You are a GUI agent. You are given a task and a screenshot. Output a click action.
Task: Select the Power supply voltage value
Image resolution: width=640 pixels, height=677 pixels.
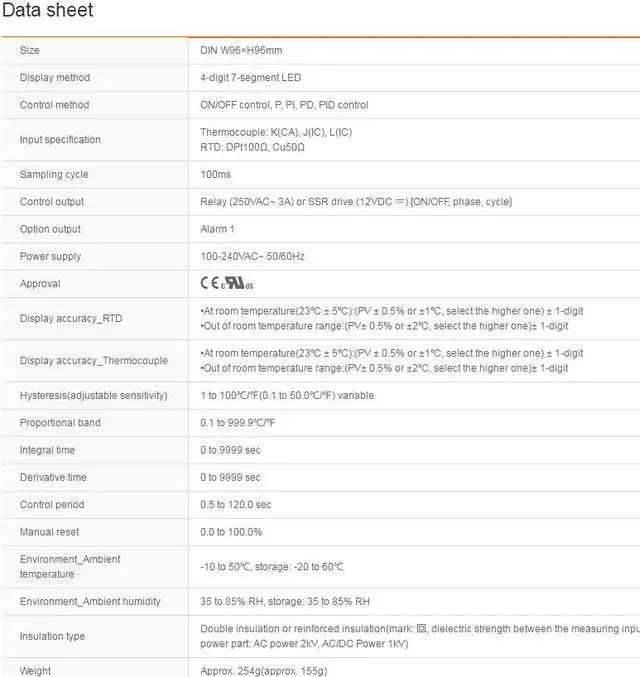(252, 257)
